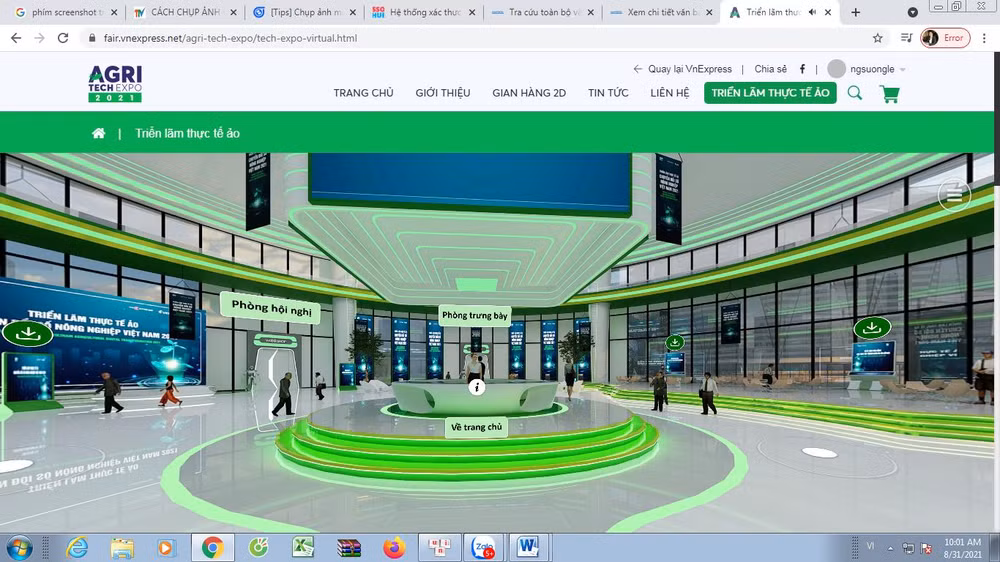This screenshot has width=1000, height=562.
Task: Click the user avatar circle
Action: [x=836, y=69]
